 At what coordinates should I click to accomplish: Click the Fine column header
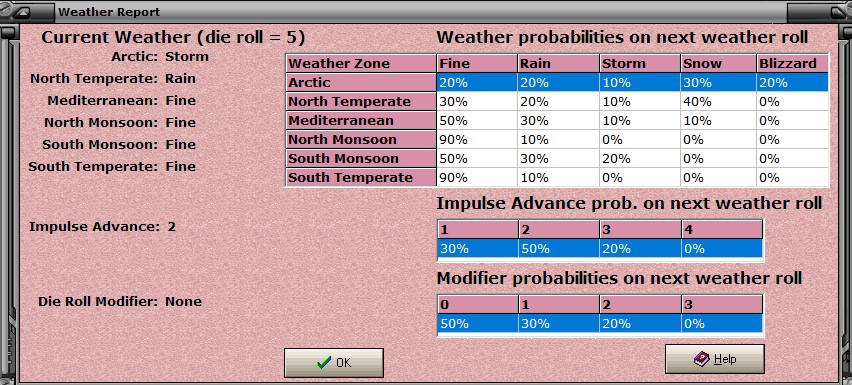pos(477,64)
